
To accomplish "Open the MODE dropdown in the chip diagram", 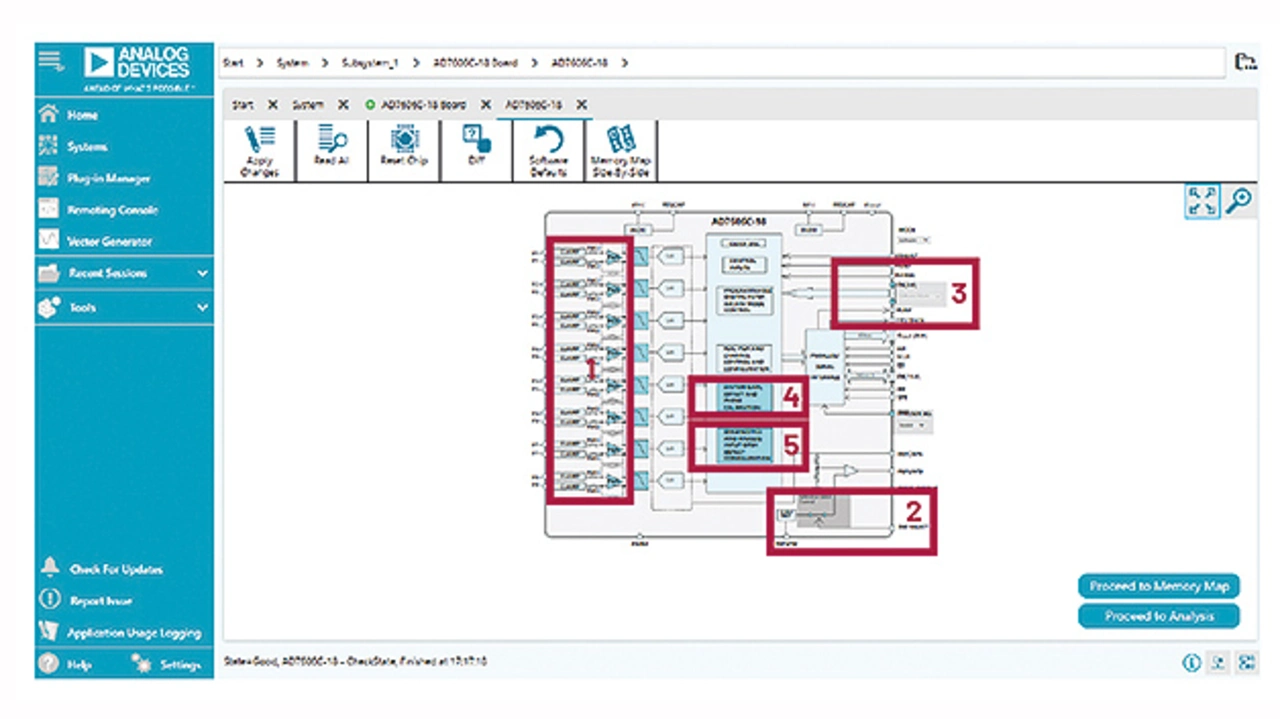I will (x=914, y=240).
